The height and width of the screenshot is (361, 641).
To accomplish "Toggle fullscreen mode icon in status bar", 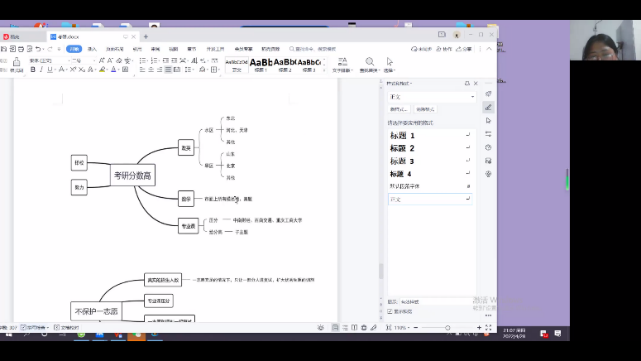I will click(488, 327).
